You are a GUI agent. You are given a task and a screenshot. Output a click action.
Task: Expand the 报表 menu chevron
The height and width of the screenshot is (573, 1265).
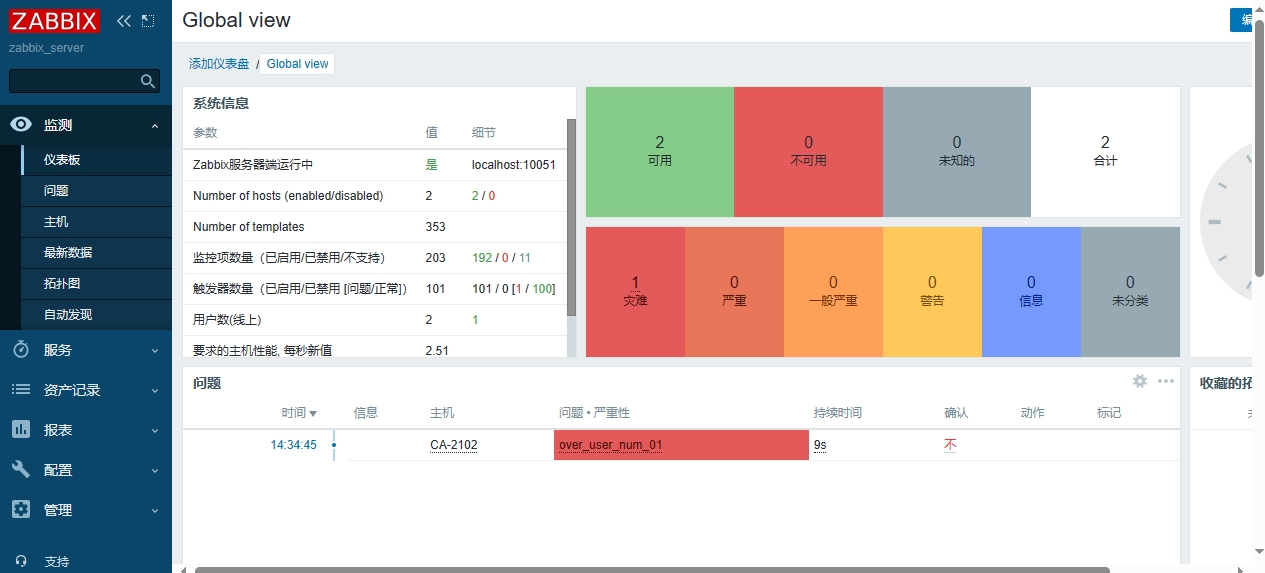[155, 430]
